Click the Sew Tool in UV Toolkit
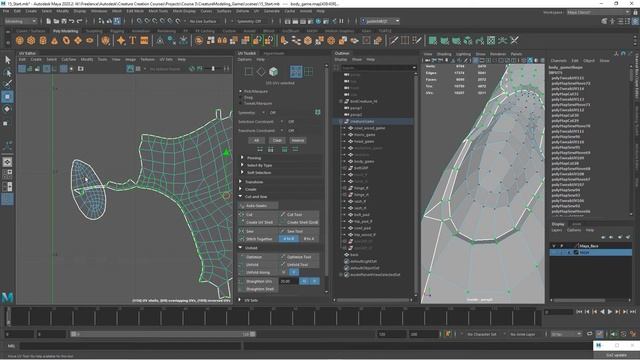Image resolution: width=640 pixels, height=360 pixels. (x=299, y=231)
